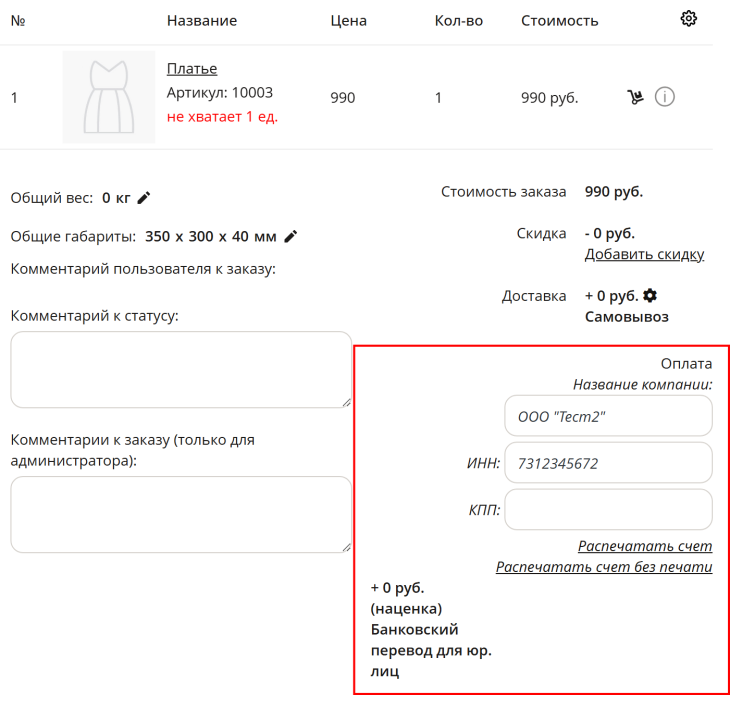Click dimensions value 350 x 300 x 40 мм
This screenshot has height=705, width=740.
tap(210, 236)
